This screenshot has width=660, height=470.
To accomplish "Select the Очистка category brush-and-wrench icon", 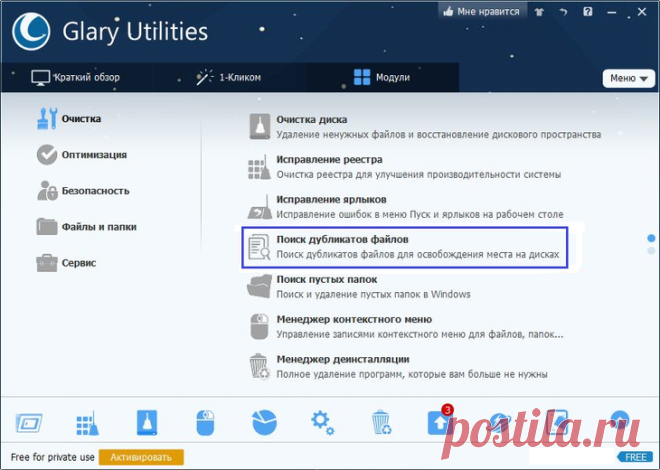I will [x=47, y=119].
